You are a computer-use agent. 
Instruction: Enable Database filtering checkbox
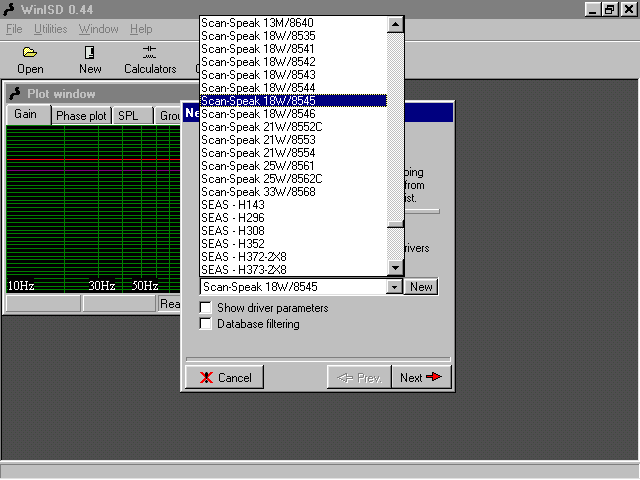tap(205, 324)
